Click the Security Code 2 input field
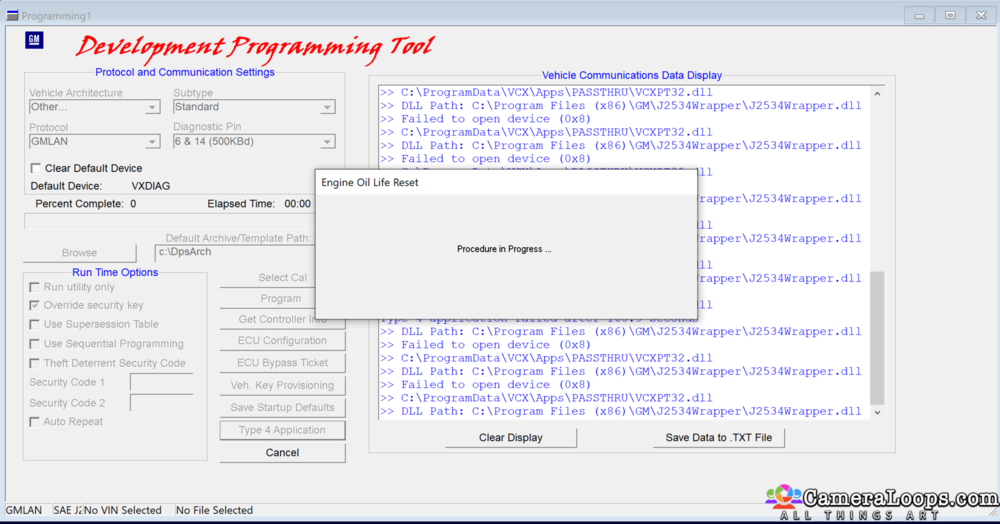The image size is (1000, 524). pos(161,403)
